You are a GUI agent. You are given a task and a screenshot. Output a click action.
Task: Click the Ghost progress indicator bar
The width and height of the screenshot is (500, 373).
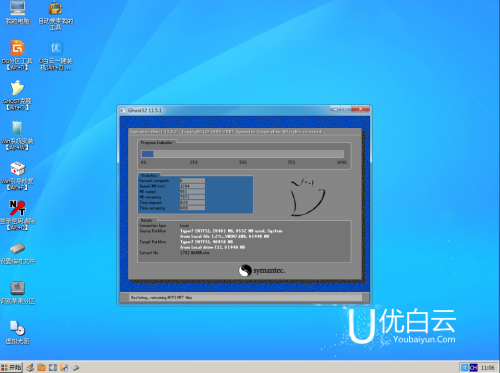tap(243, 154)
